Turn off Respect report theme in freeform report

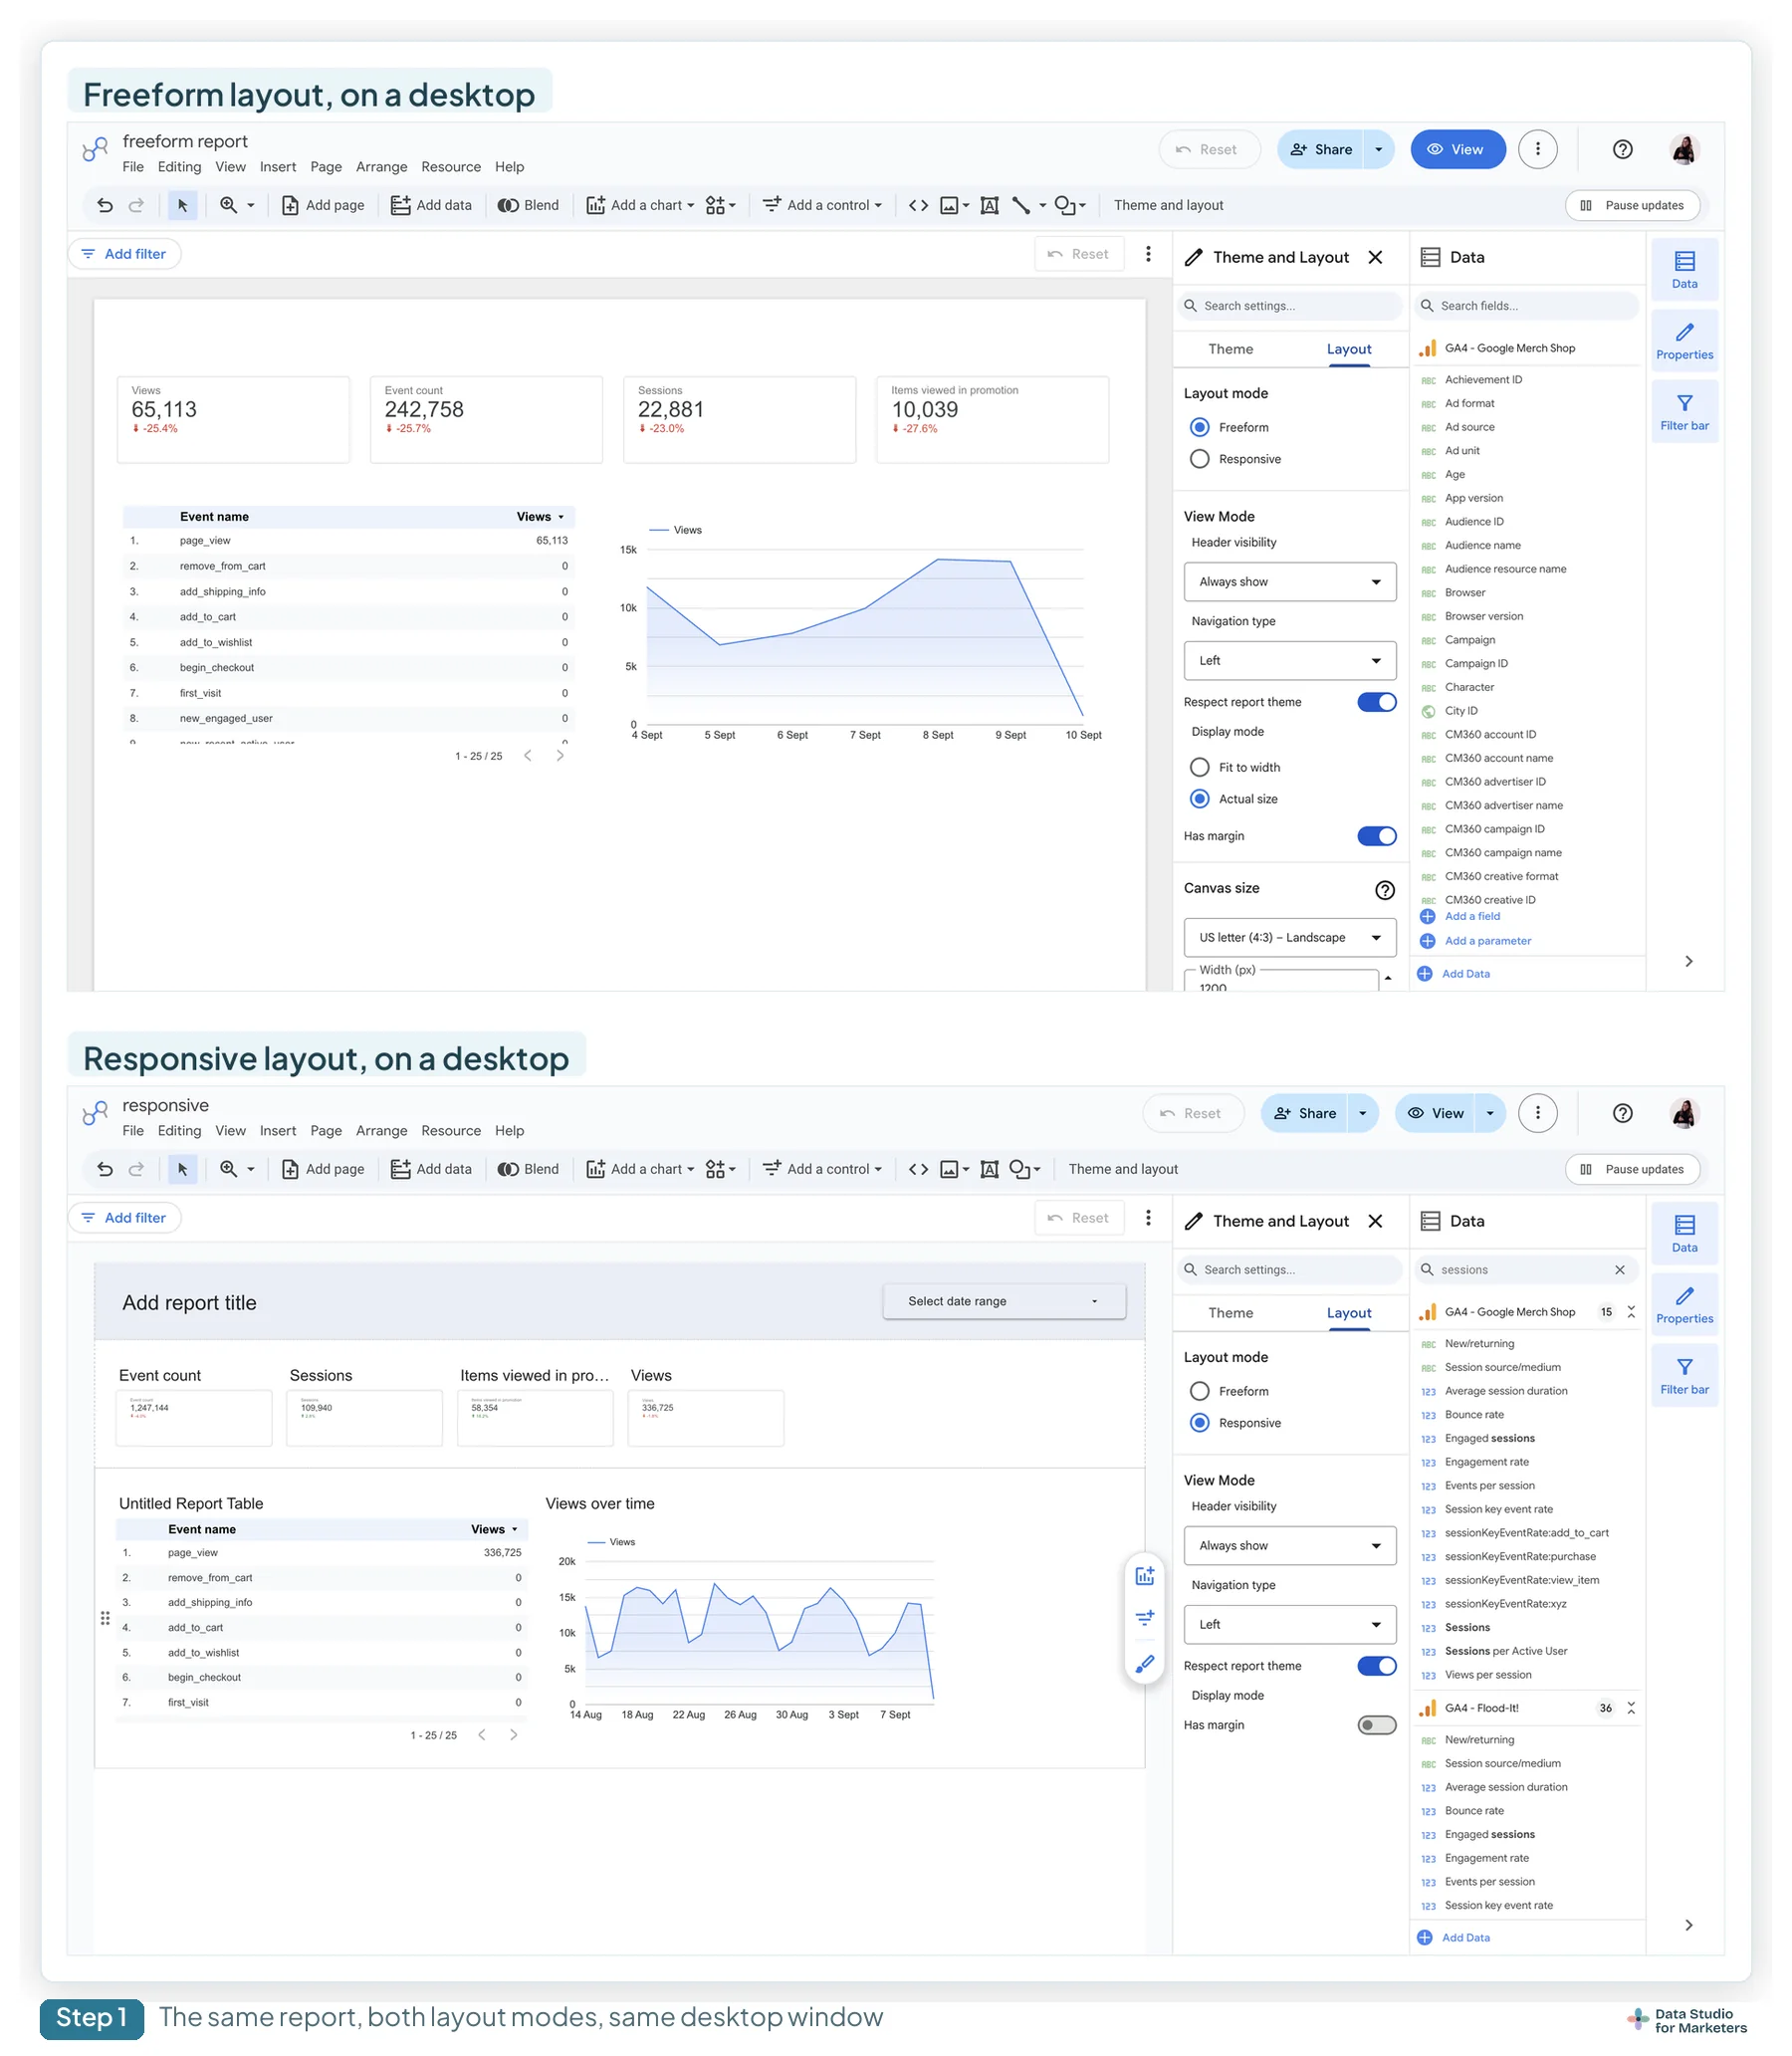click(1376, 702)
